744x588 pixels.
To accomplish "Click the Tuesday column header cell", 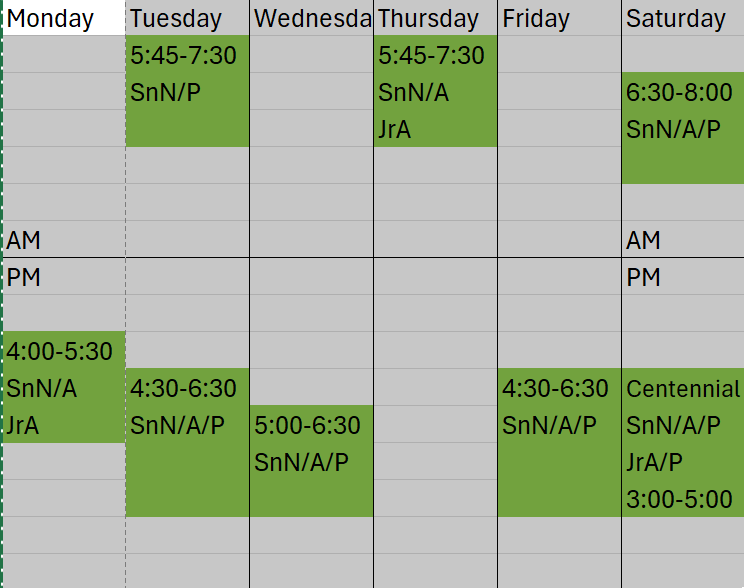I will coord(187,19).
